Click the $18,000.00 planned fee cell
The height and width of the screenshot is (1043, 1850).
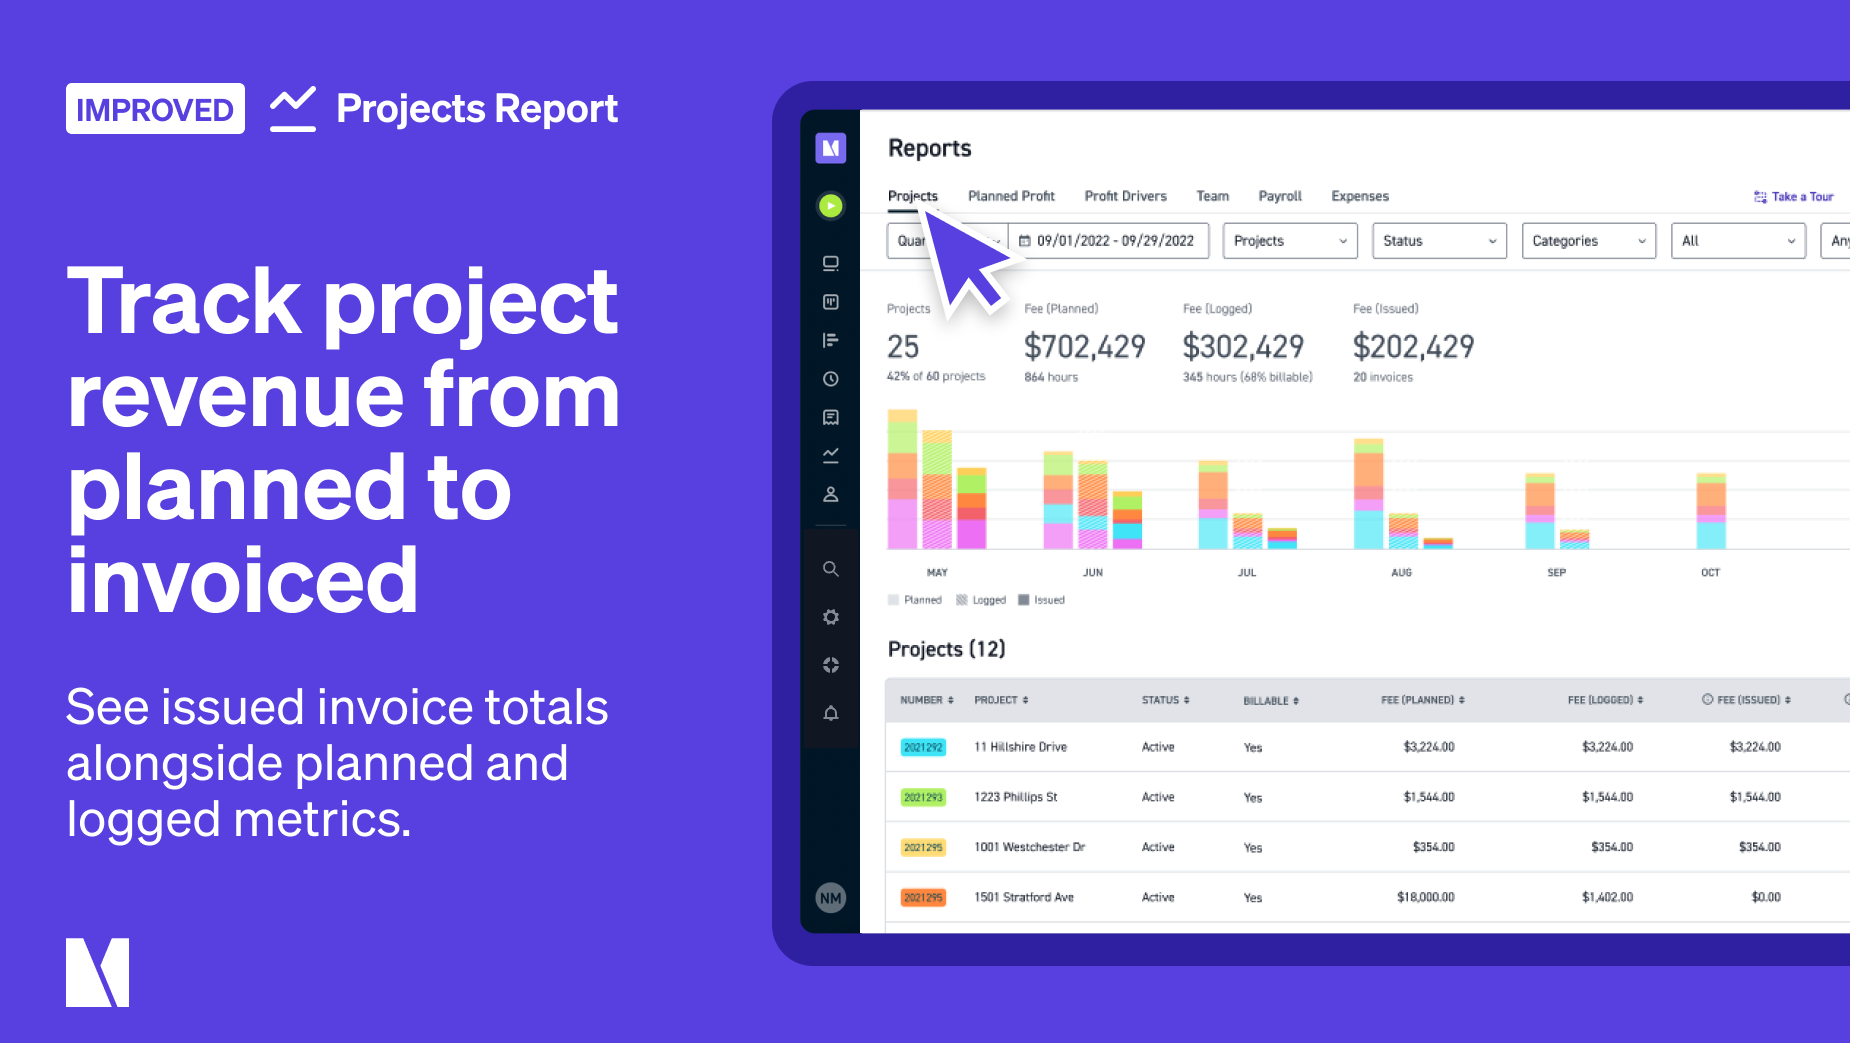(1425, 897)
